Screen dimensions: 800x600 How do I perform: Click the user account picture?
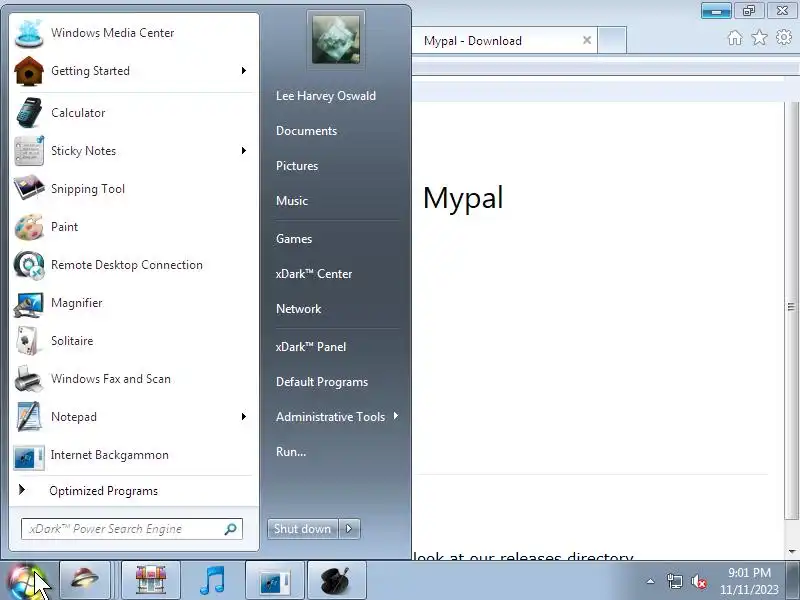[x=336, y=40]
